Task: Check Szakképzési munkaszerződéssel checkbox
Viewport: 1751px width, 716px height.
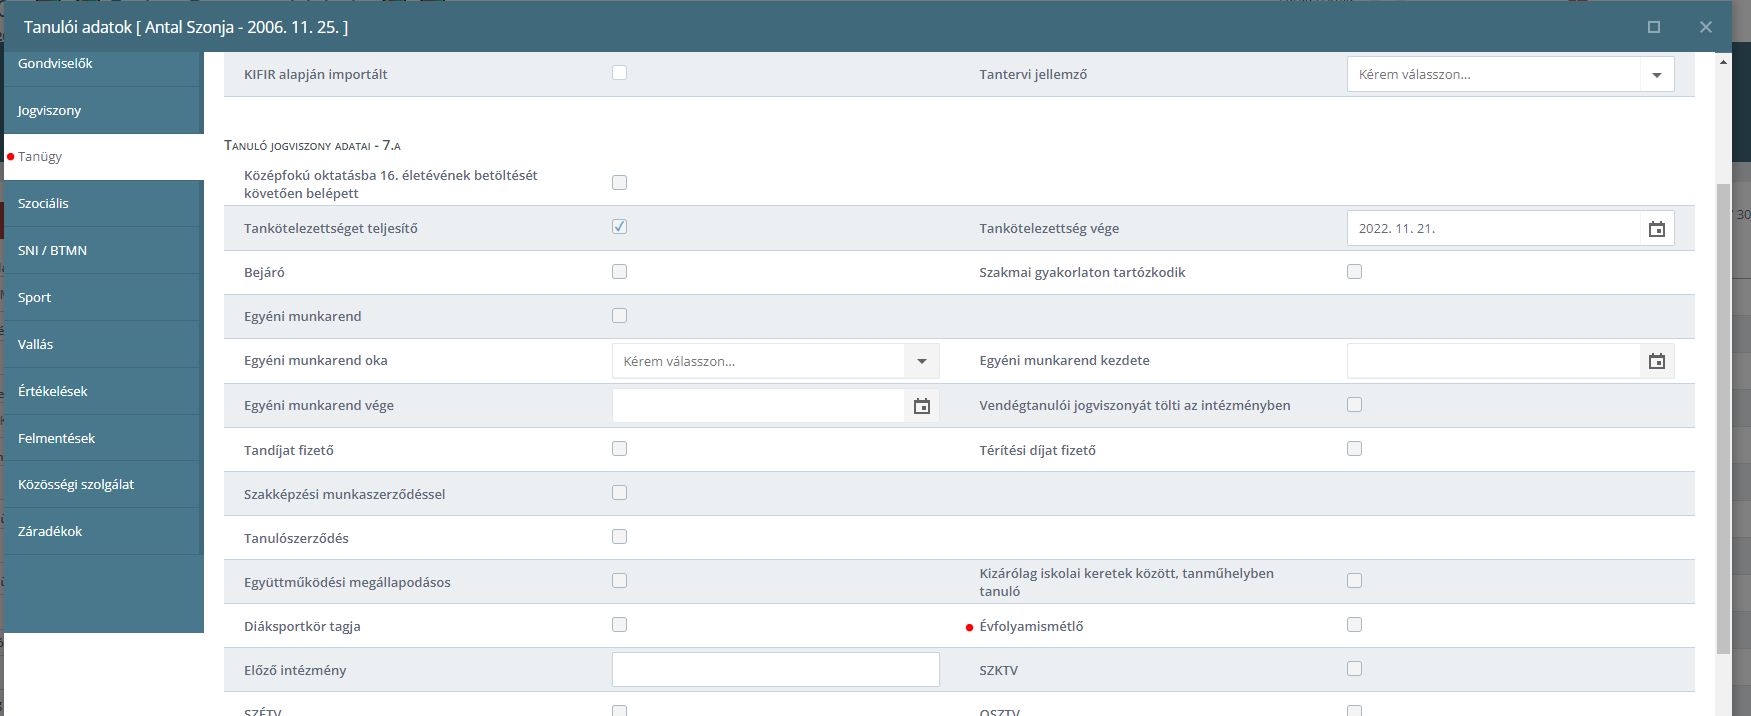Action: (x=619, y=493)
